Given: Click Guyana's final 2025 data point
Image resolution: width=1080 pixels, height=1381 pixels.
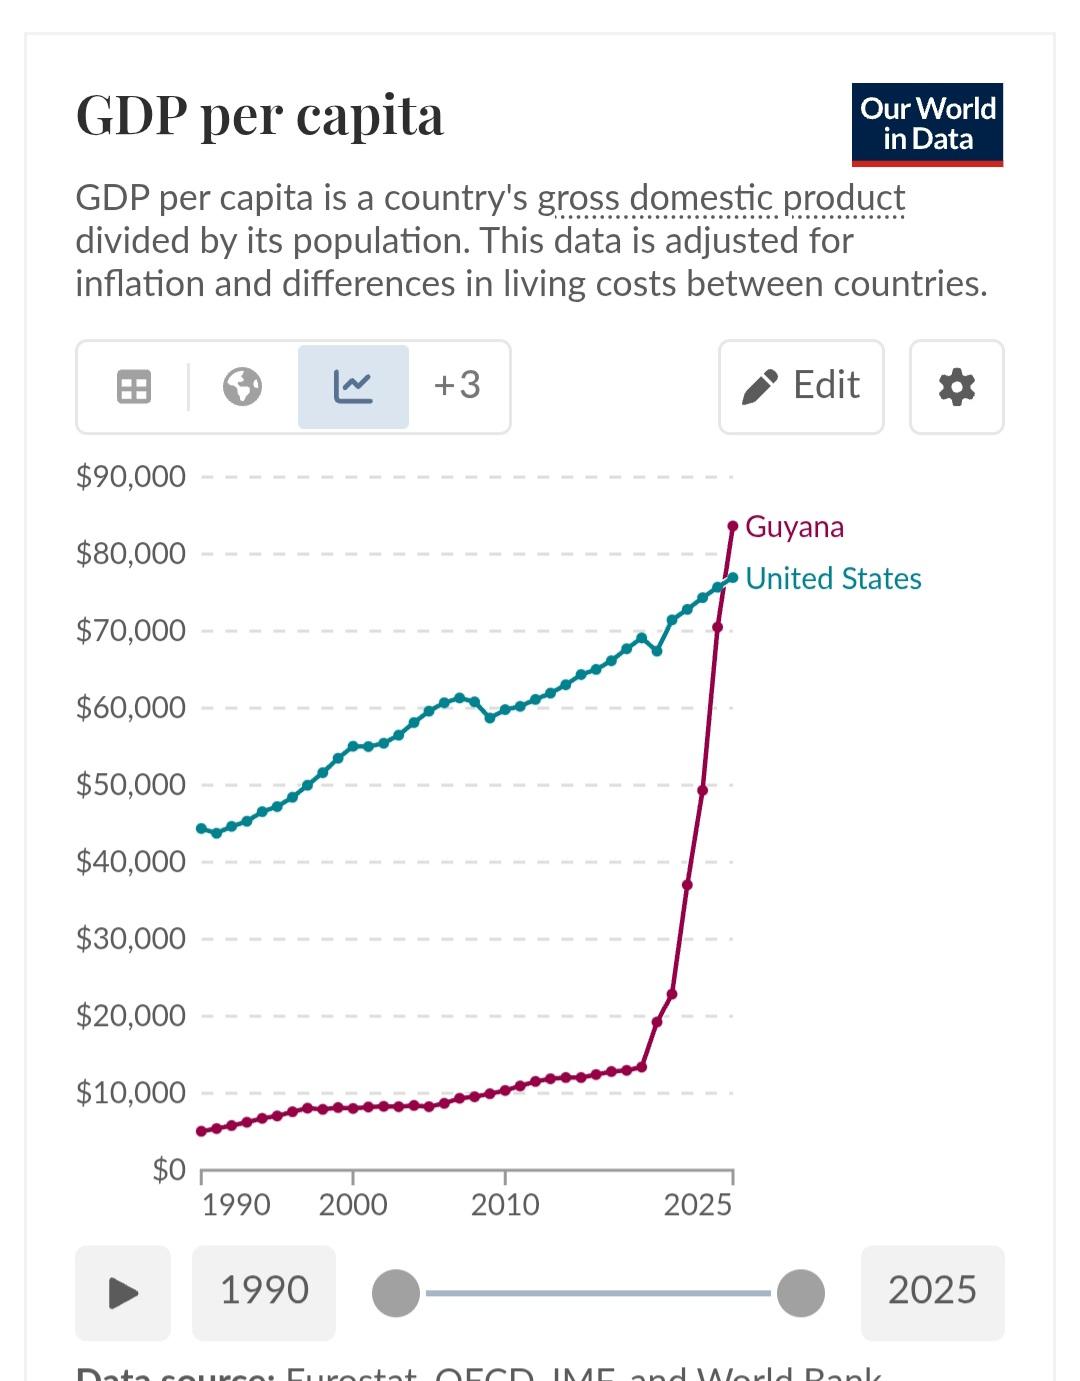Looking at the screenshot, I should tap(733, 526).
